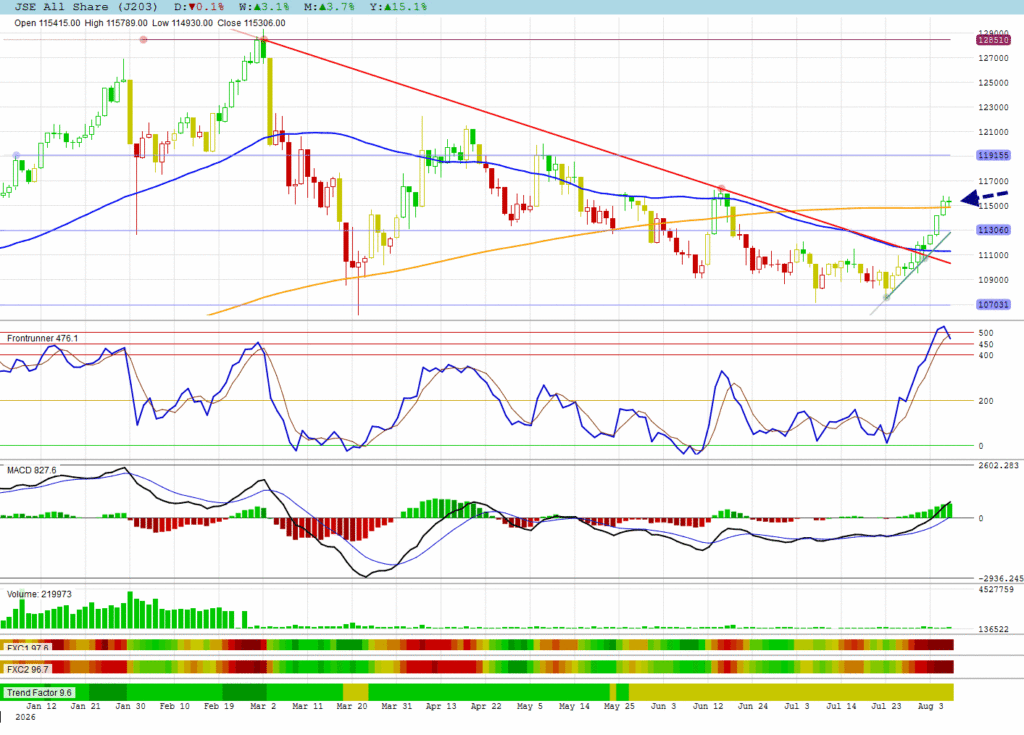Viewport: 1024px width, 735px height.
Task: Click the MACD 827.6 indicator label
Action: [x=31, y=470]
